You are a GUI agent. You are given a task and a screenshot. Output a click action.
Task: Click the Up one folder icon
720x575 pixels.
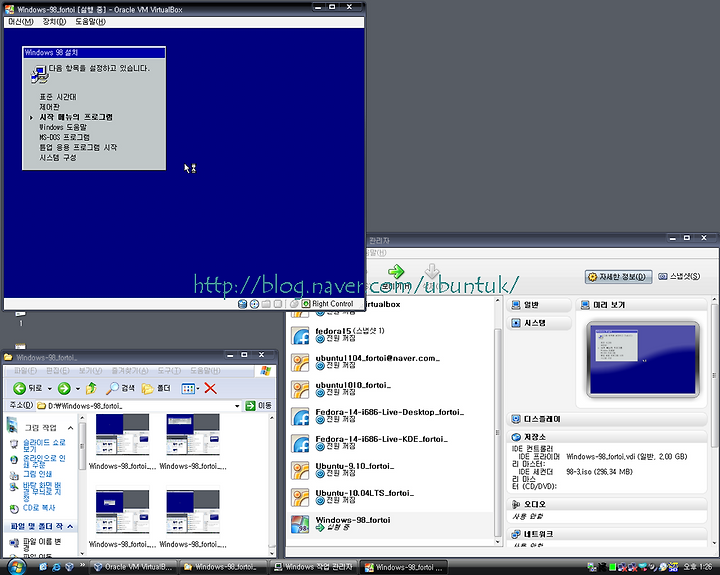pos(91,389)
